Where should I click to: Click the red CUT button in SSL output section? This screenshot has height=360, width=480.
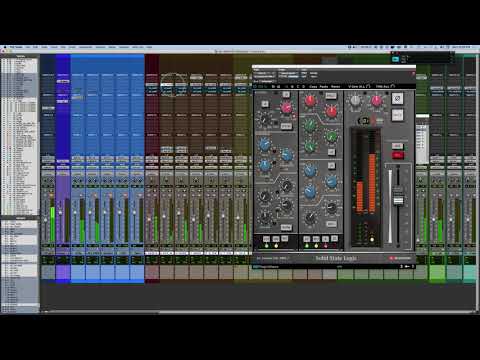click(397, 155)
